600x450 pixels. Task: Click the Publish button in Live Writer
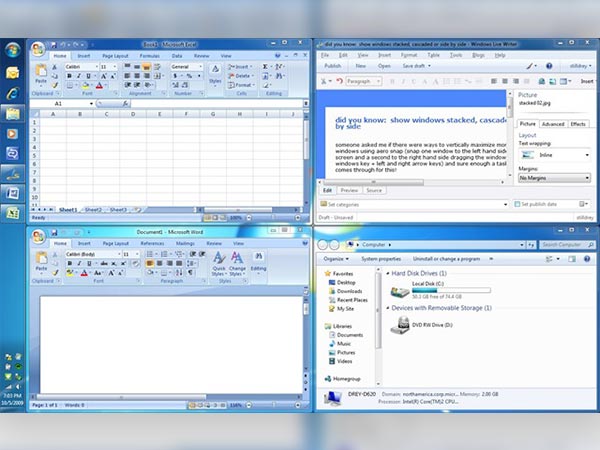pyautogui.click(x=335, y=66)
